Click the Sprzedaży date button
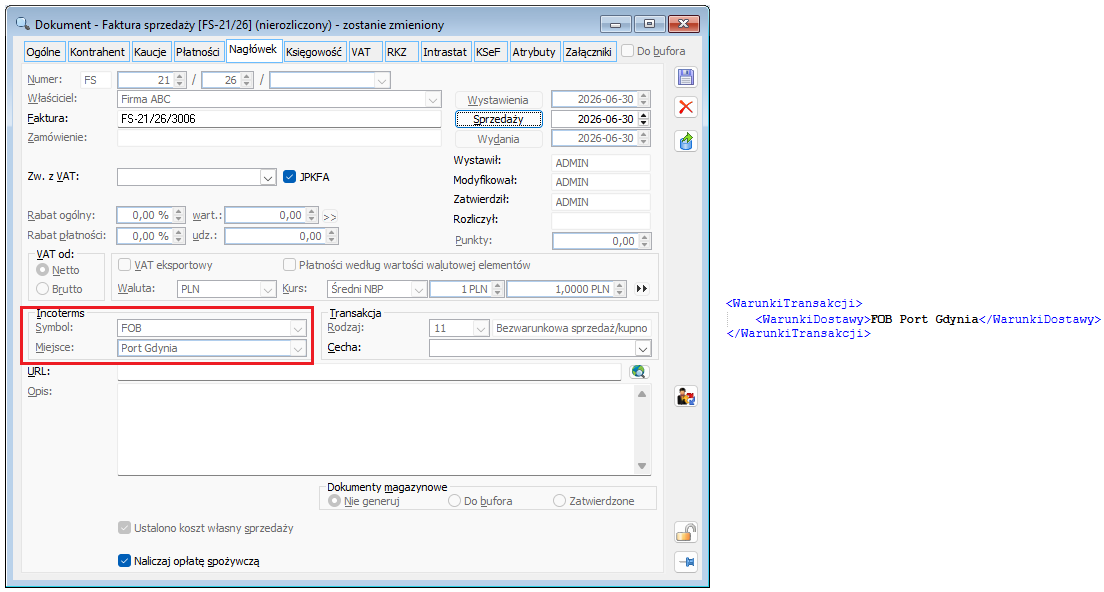Image resolution: width=1104 pixels, height=592 pixels. tap(498, 119)
